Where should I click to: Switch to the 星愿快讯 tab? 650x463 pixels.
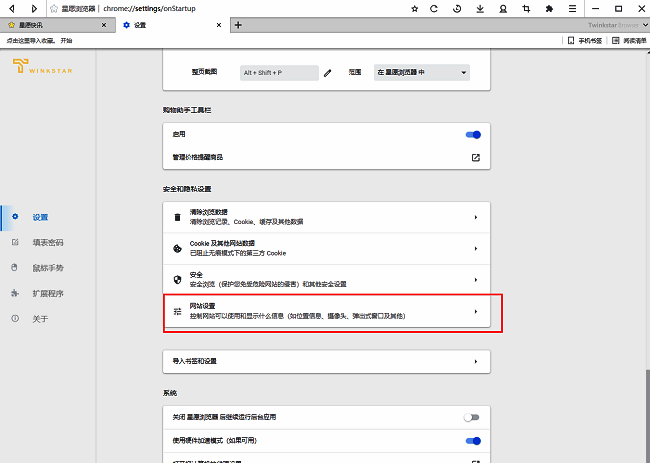[57, 25]
